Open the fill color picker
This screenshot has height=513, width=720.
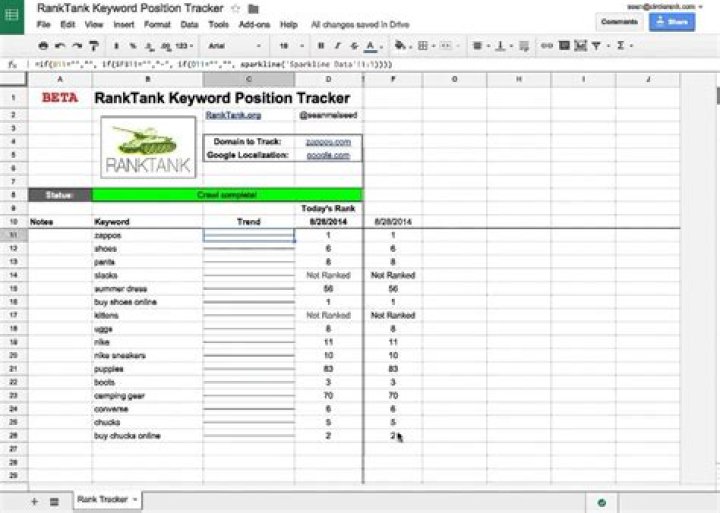[x=402, y=45]
